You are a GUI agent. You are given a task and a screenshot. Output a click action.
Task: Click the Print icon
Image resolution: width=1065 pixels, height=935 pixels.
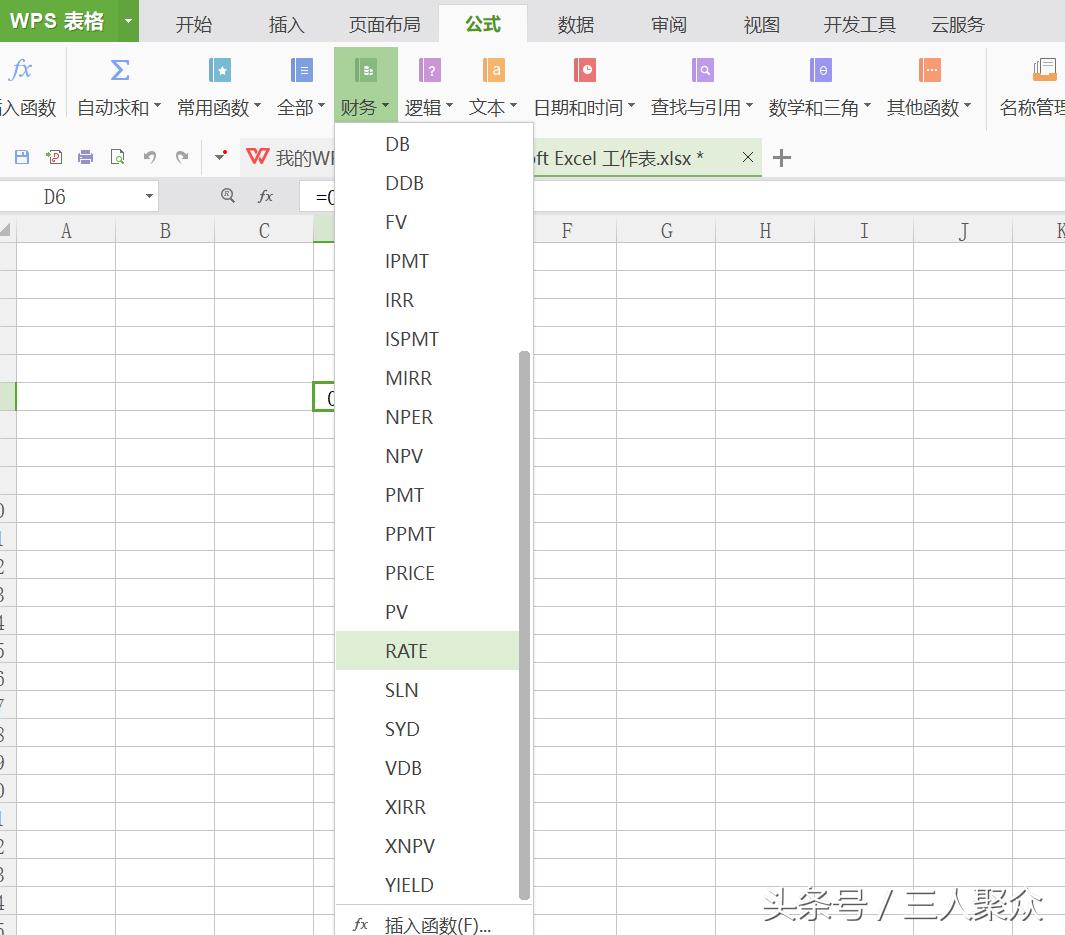click(86, 157)
